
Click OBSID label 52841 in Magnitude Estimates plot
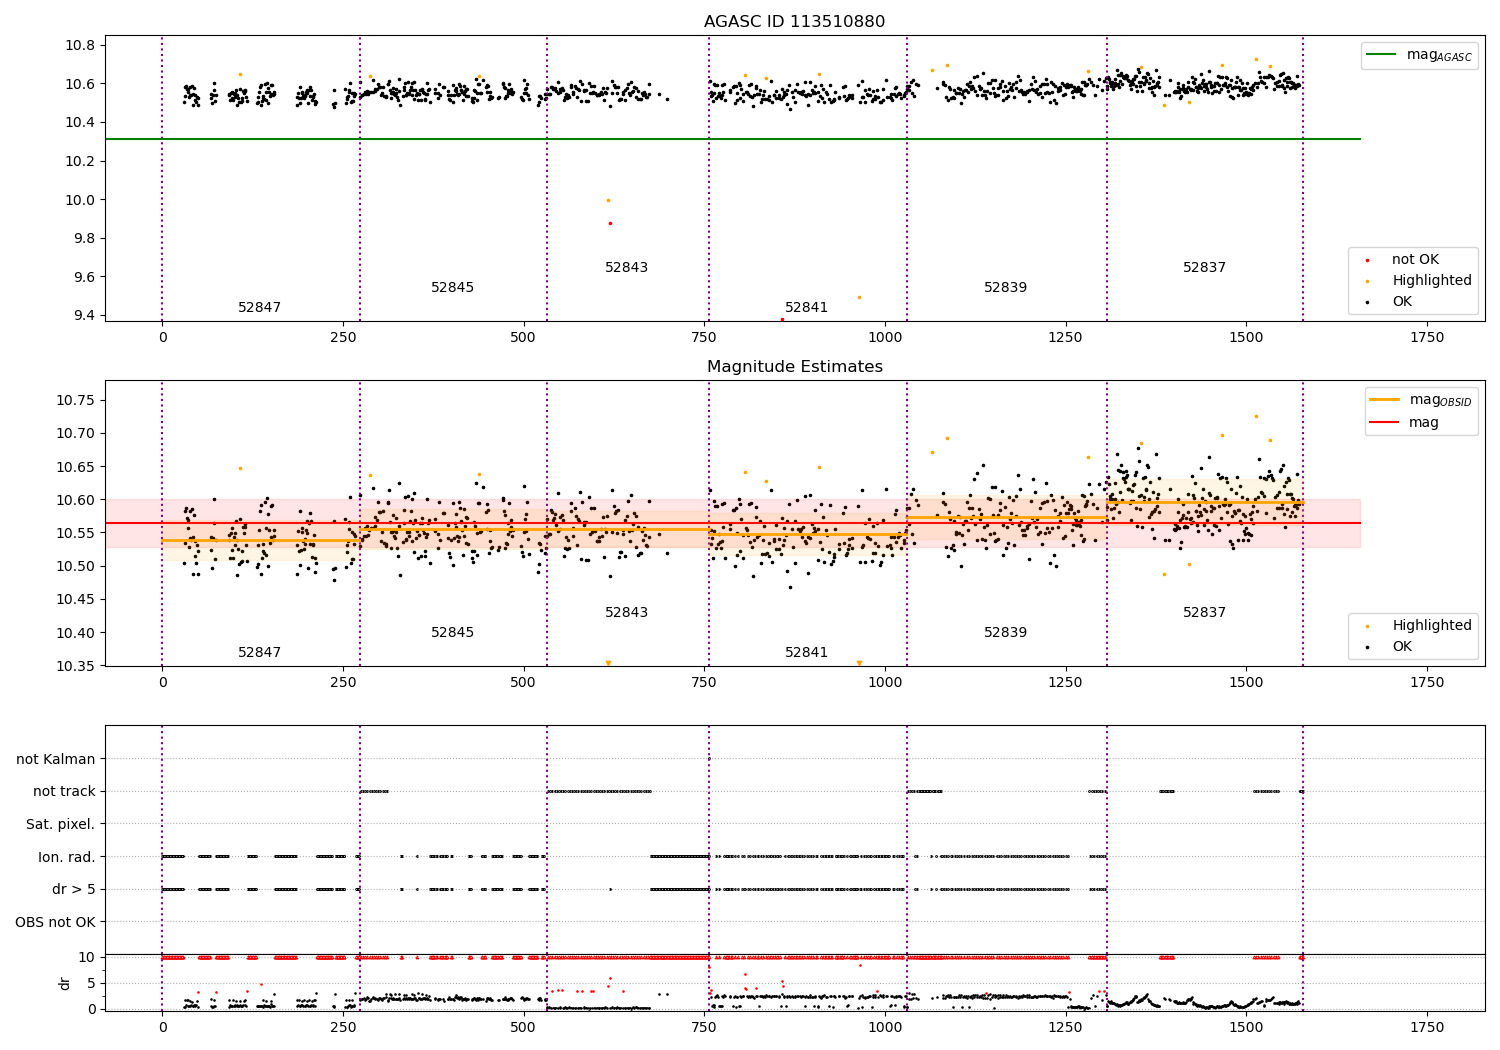point(806,653)
